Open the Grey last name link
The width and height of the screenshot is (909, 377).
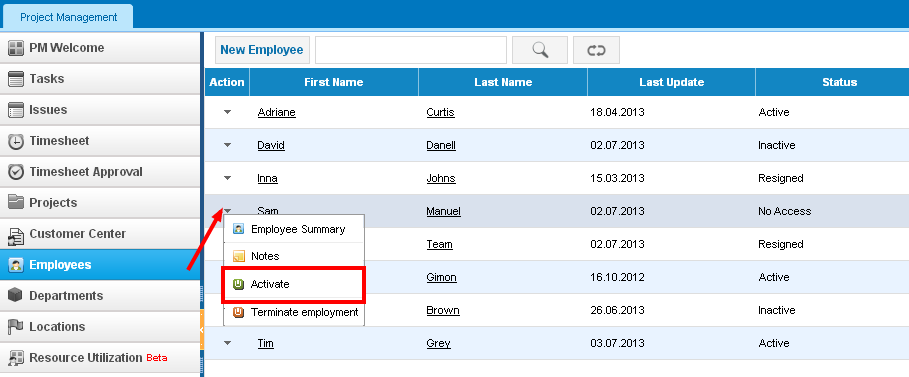point(438,344)
